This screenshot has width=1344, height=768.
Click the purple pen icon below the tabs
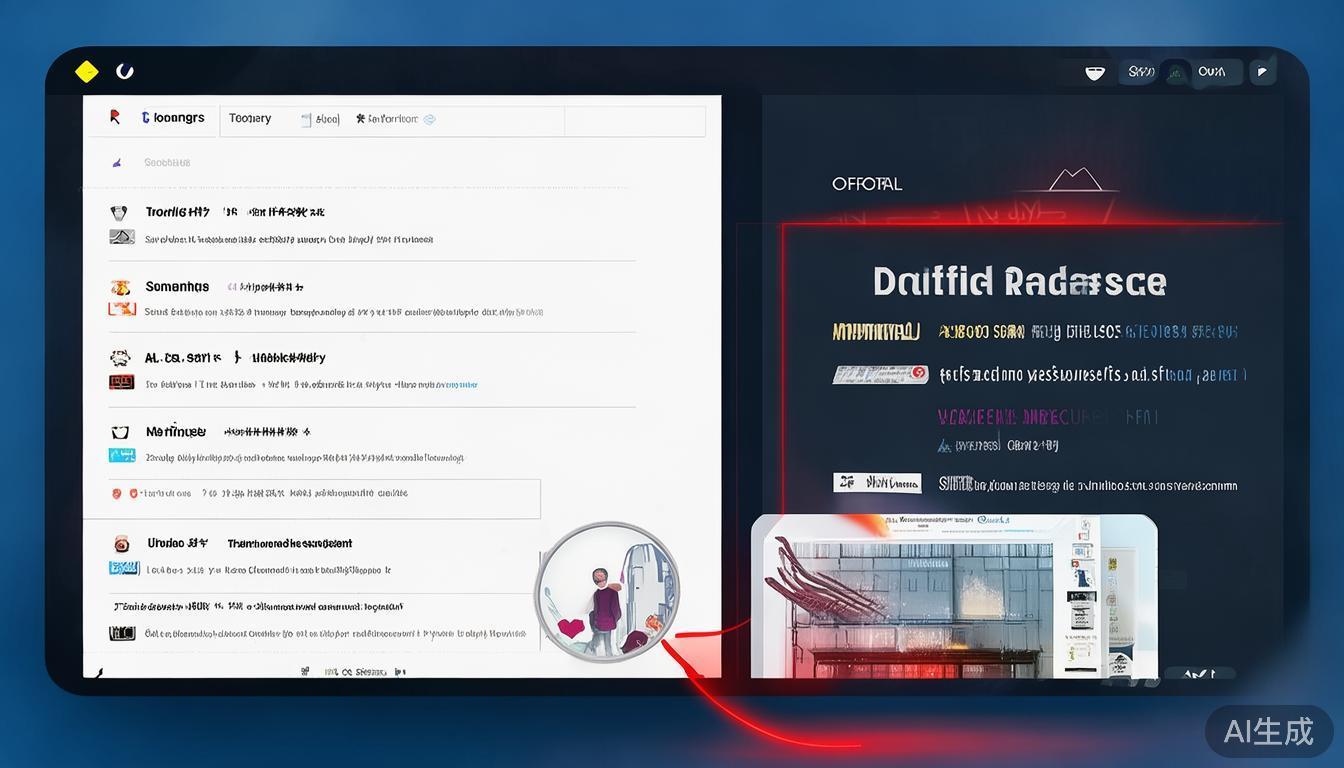tap(116, 162)
